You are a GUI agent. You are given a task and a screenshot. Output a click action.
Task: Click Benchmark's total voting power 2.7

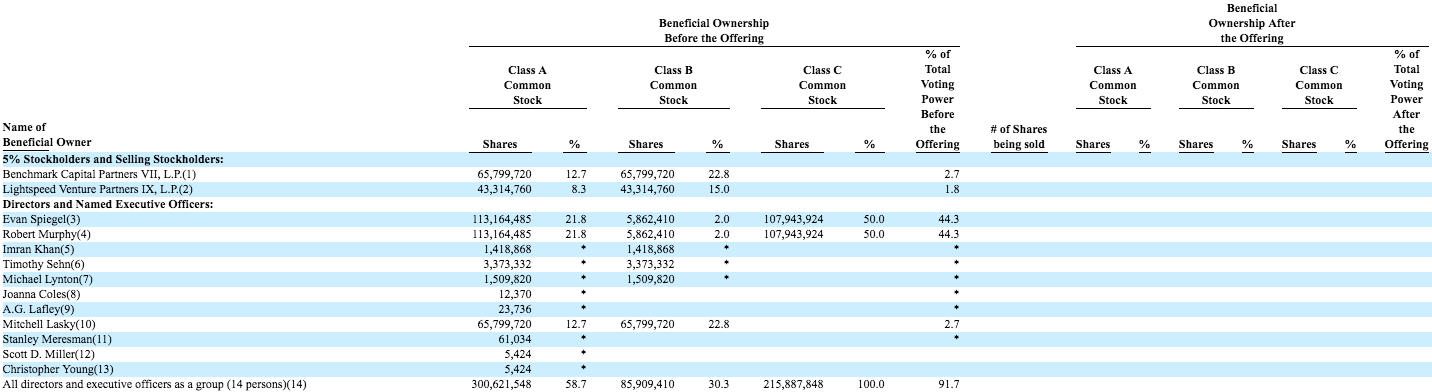pyautogui.click(x=951, y=174)
